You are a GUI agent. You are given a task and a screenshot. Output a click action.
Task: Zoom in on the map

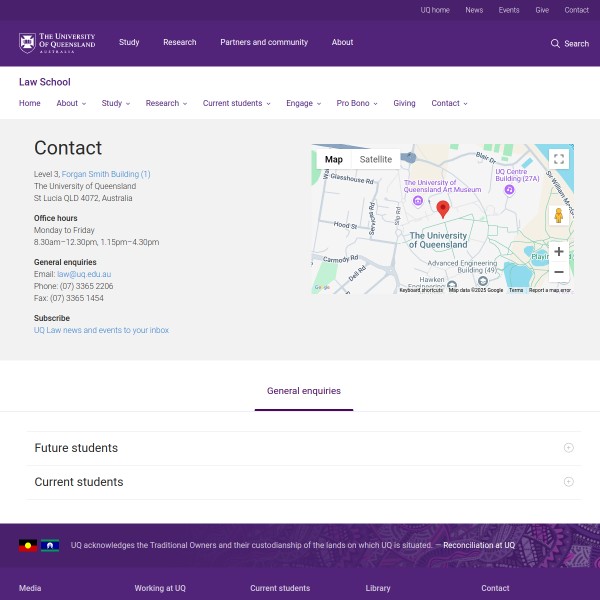click(x=558, y=251)
